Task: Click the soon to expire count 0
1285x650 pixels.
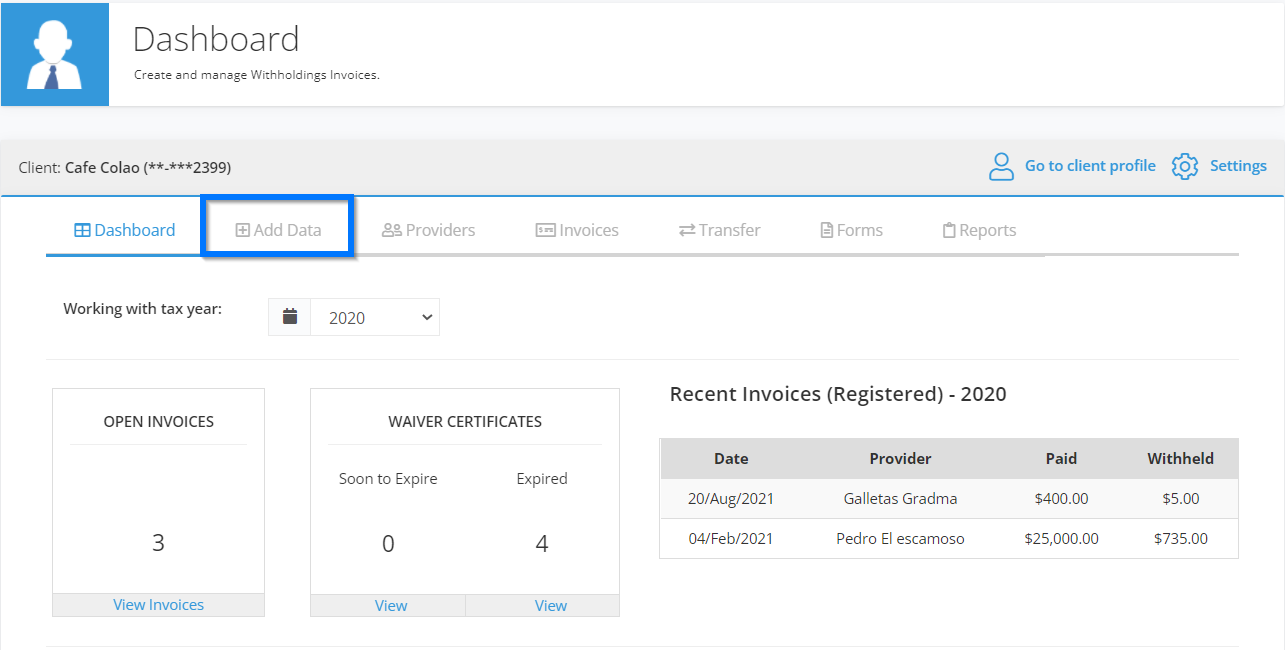Action: [x=388, y=544]
